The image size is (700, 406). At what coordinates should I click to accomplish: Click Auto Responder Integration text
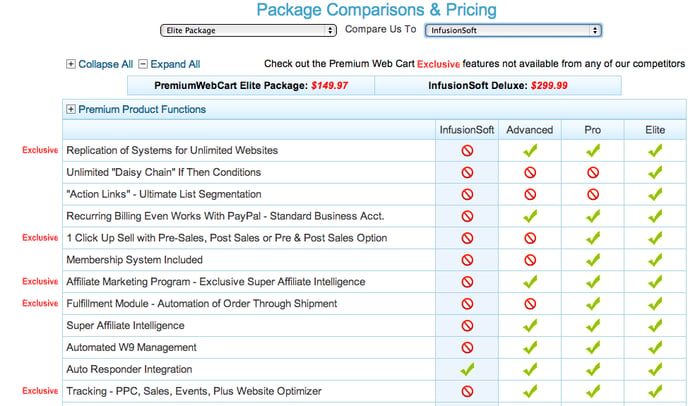pos(129,369)
